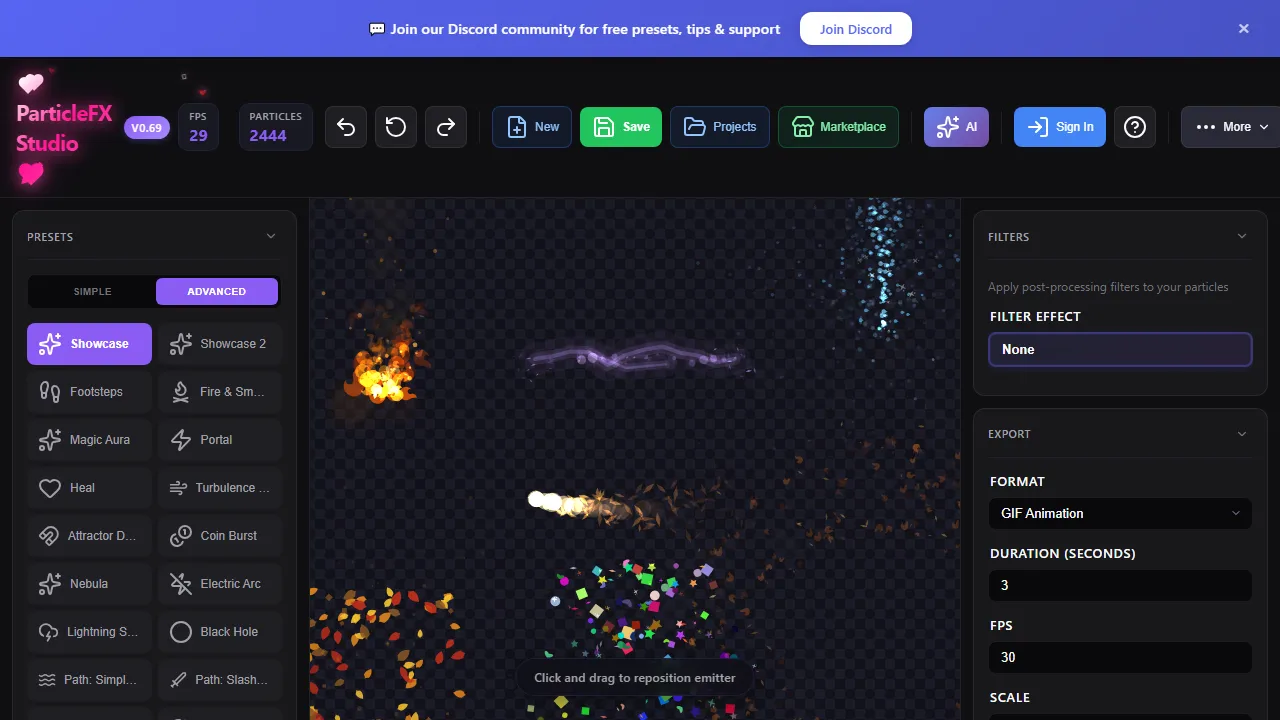Save the current project
This screenshot has width=1280, height=720.
(620, 127)
